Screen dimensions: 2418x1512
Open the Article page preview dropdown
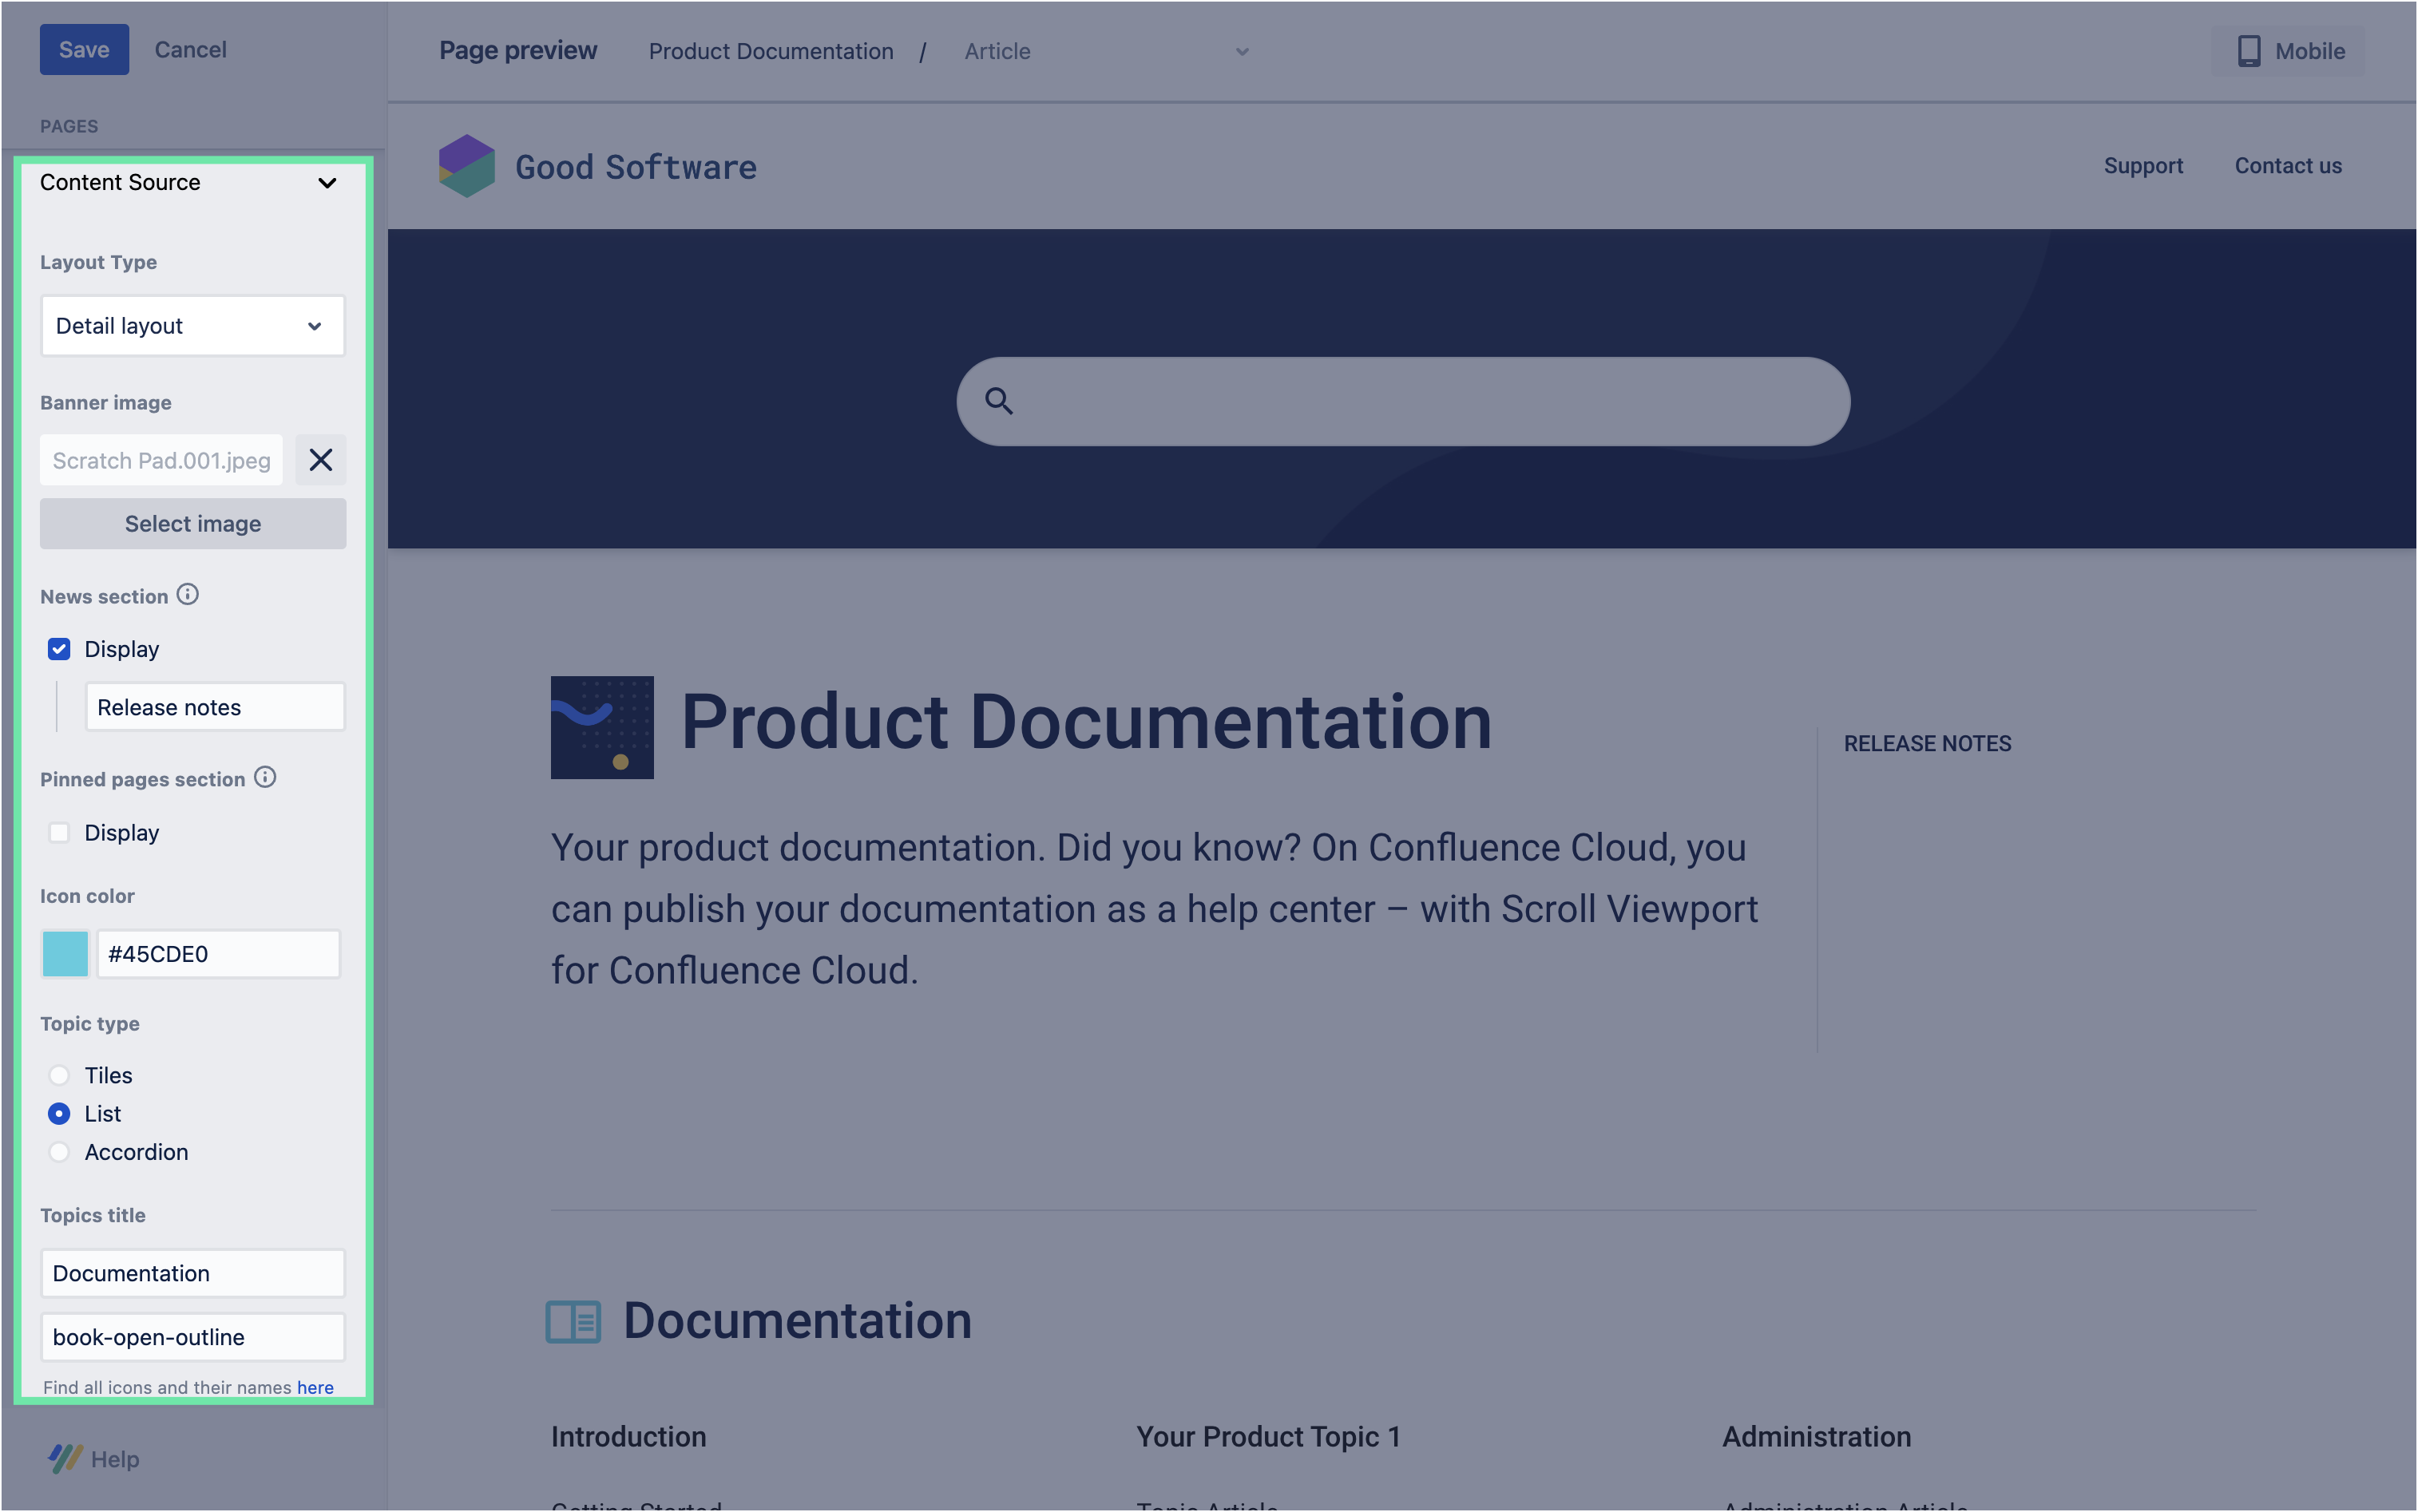tap(1105, 51)
